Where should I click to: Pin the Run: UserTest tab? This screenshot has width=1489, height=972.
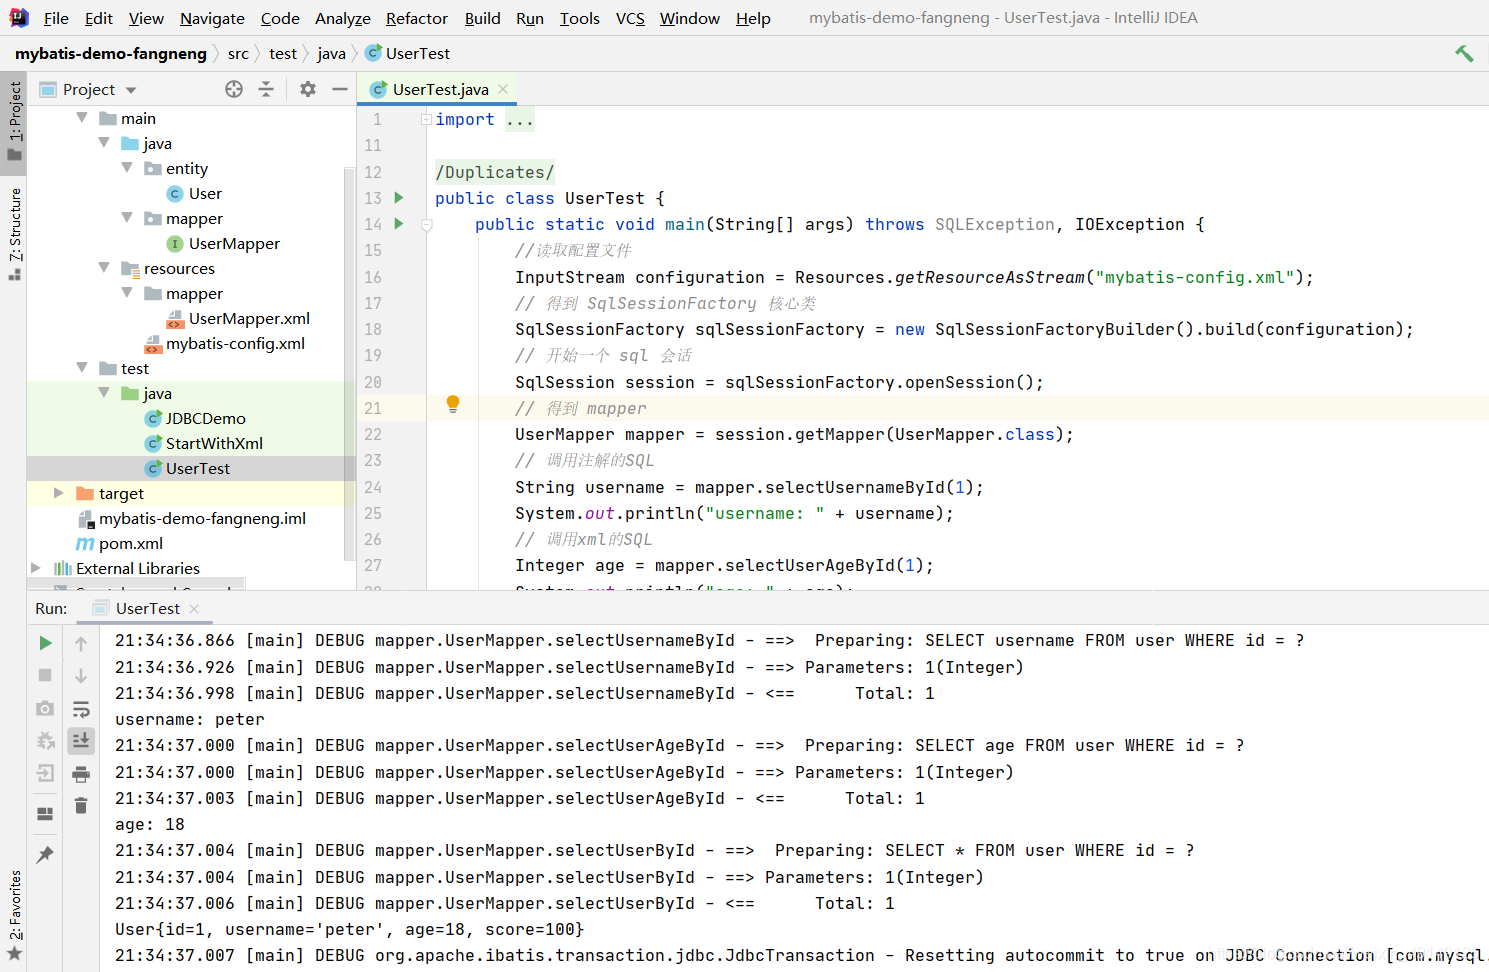pyautogui.click(x=44, y=854)
